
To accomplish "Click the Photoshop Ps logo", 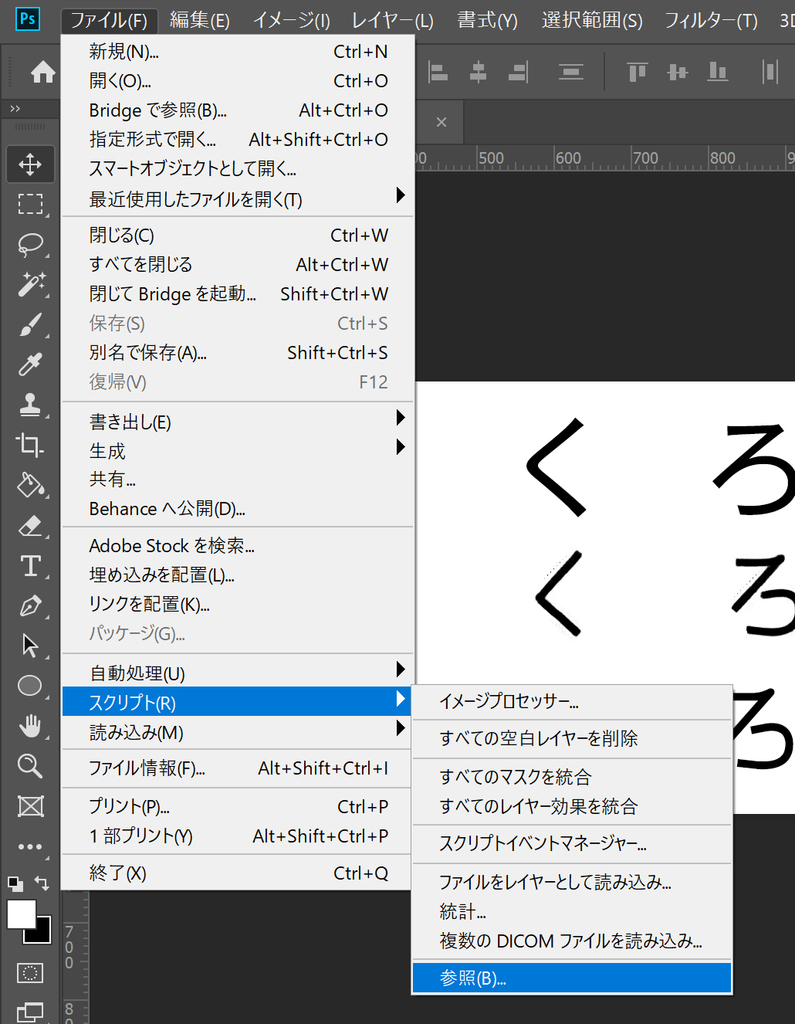I will click(27, 18).
